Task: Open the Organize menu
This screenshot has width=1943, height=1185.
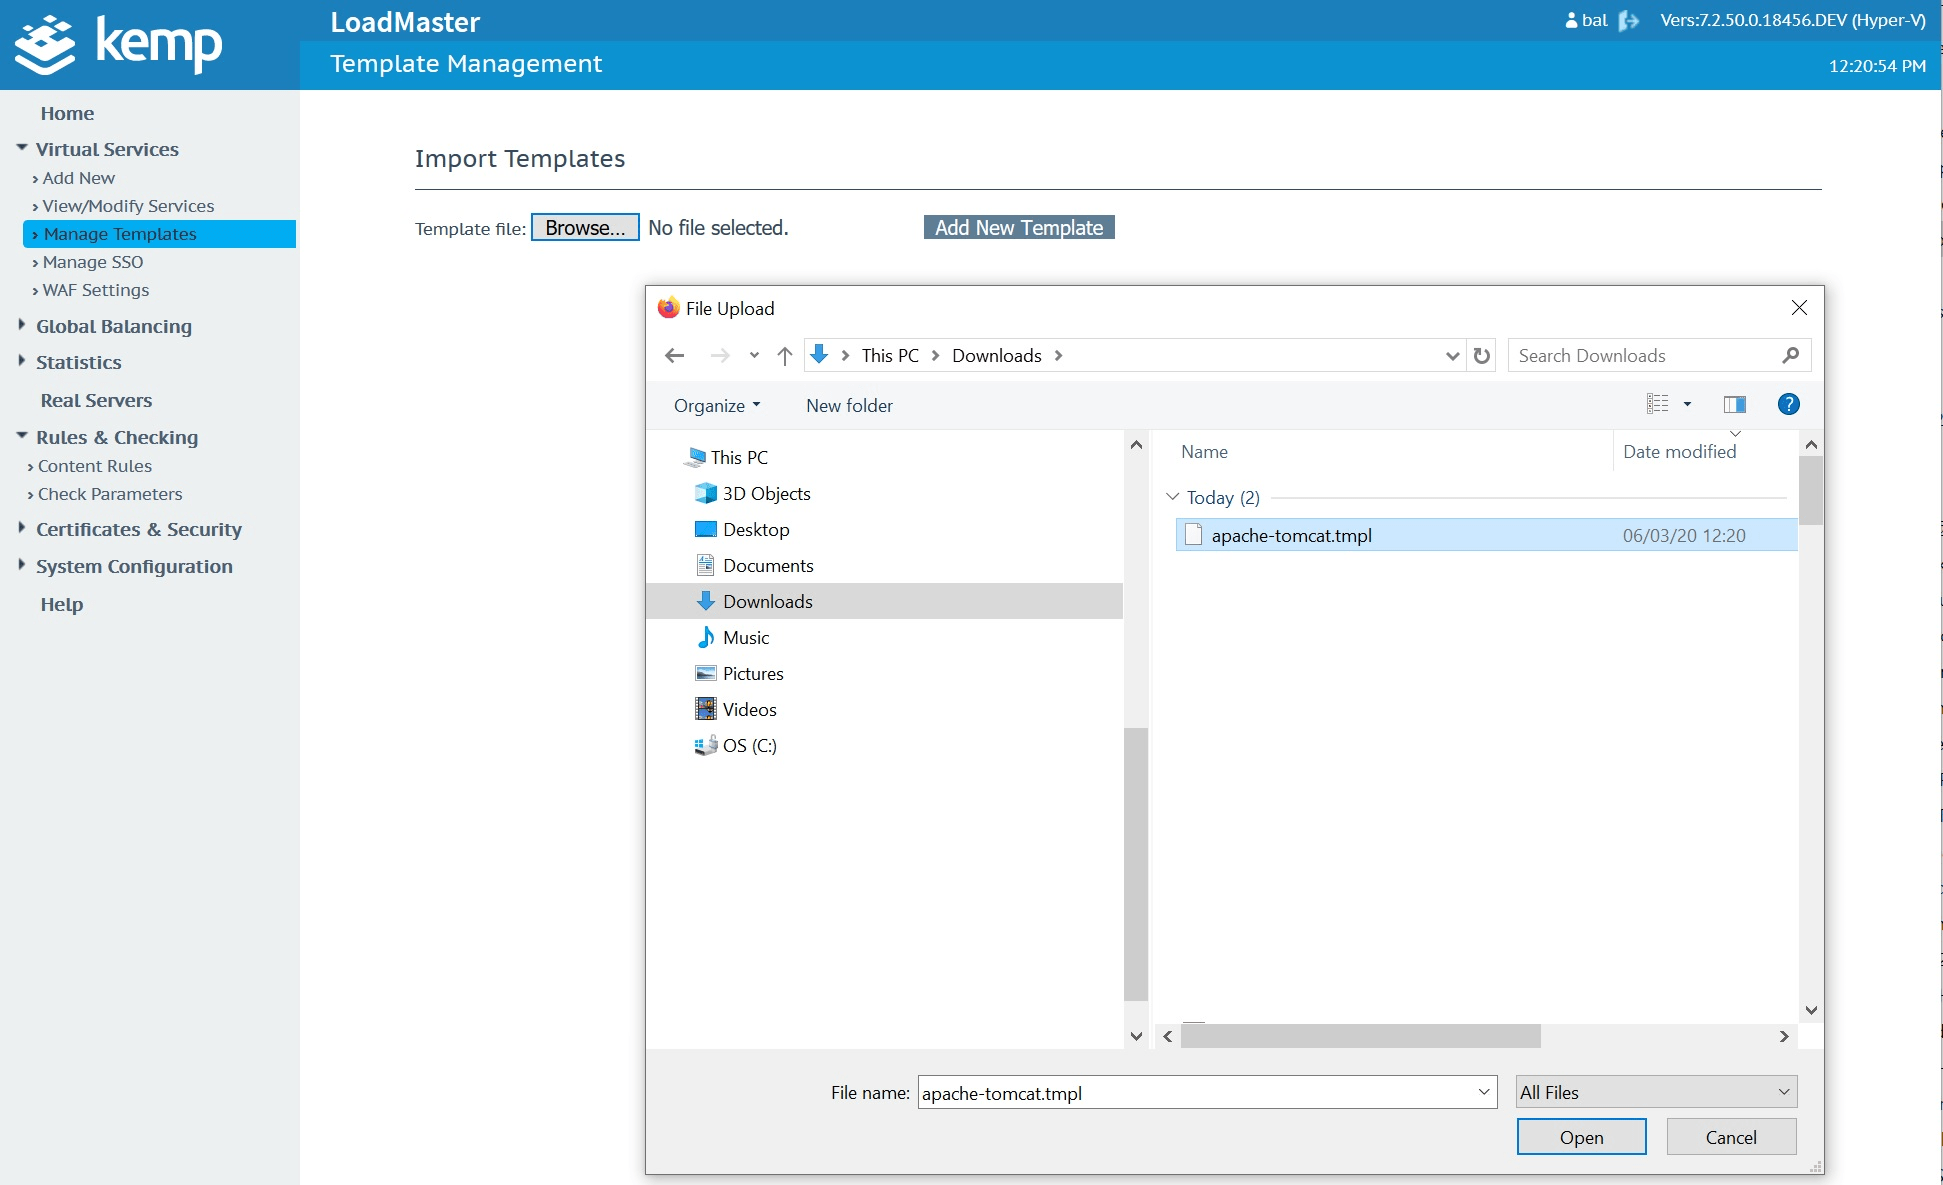Action: tap(716, 405)
